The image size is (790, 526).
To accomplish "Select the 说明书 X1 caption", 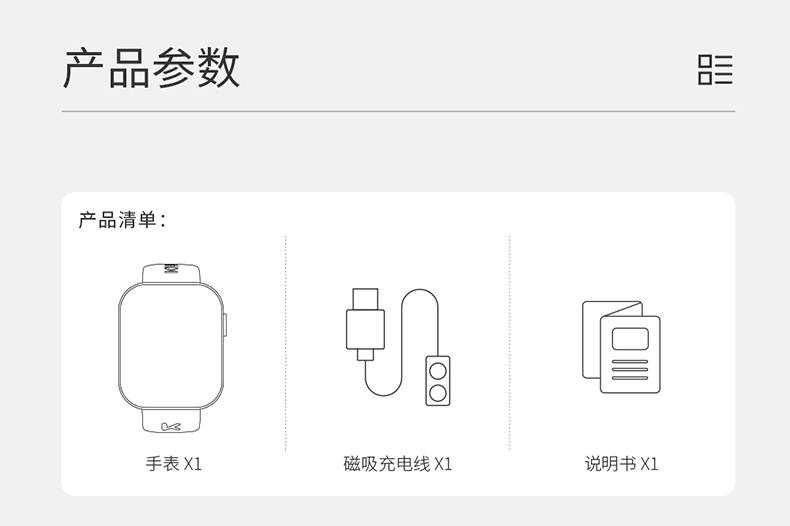I will click(622, 464).
